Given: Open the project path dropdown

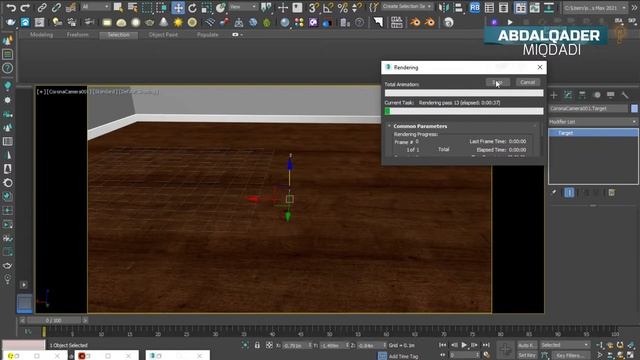Looking at the screenshot, I should [x=595, y=7].
